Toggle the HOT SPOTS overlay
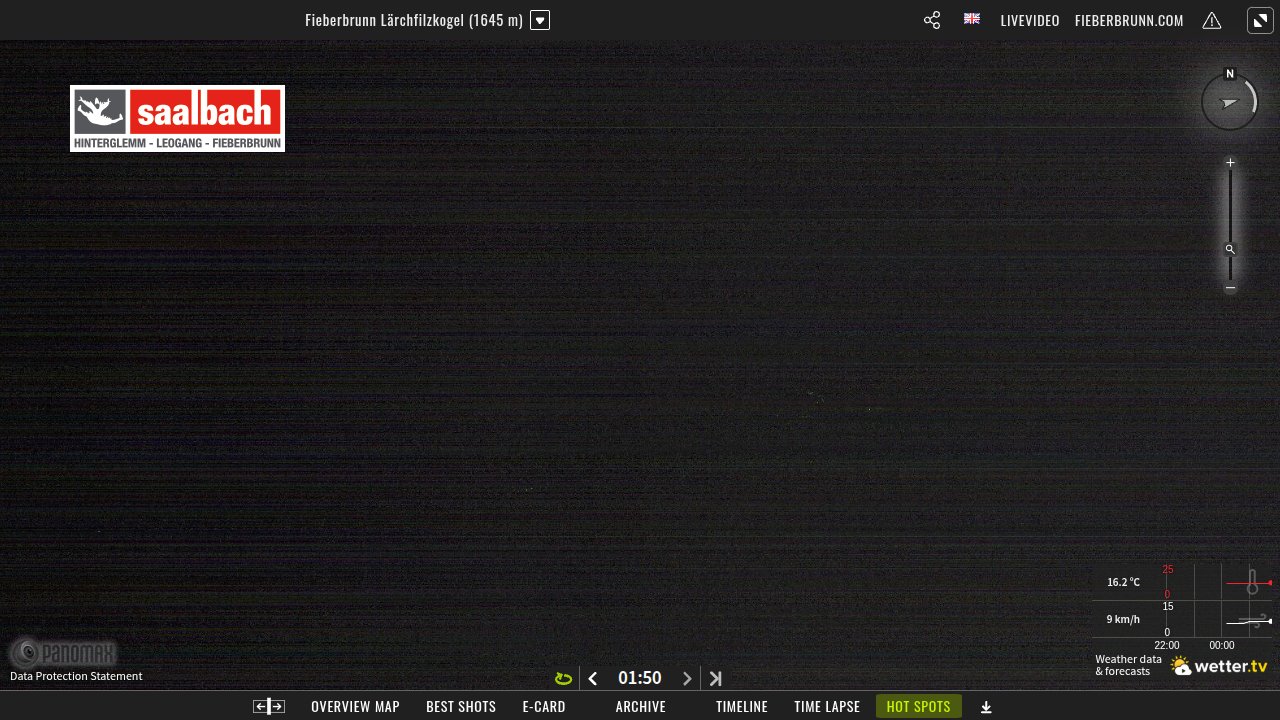Screen dimensions: 1280x720 (919, 706)
